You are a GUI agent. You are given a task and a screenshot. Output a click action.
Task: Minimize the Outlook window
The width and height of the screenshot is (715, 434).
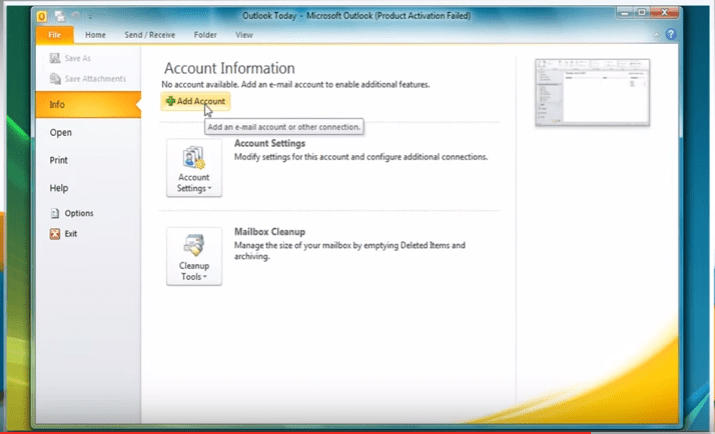pos(623,13)
